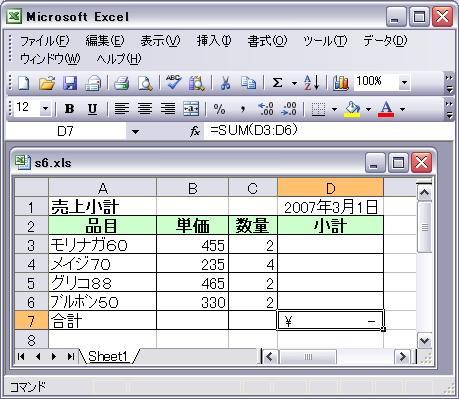Click the fx insert function button
Screen dimensions: 459x399
[x=195, y=132]
